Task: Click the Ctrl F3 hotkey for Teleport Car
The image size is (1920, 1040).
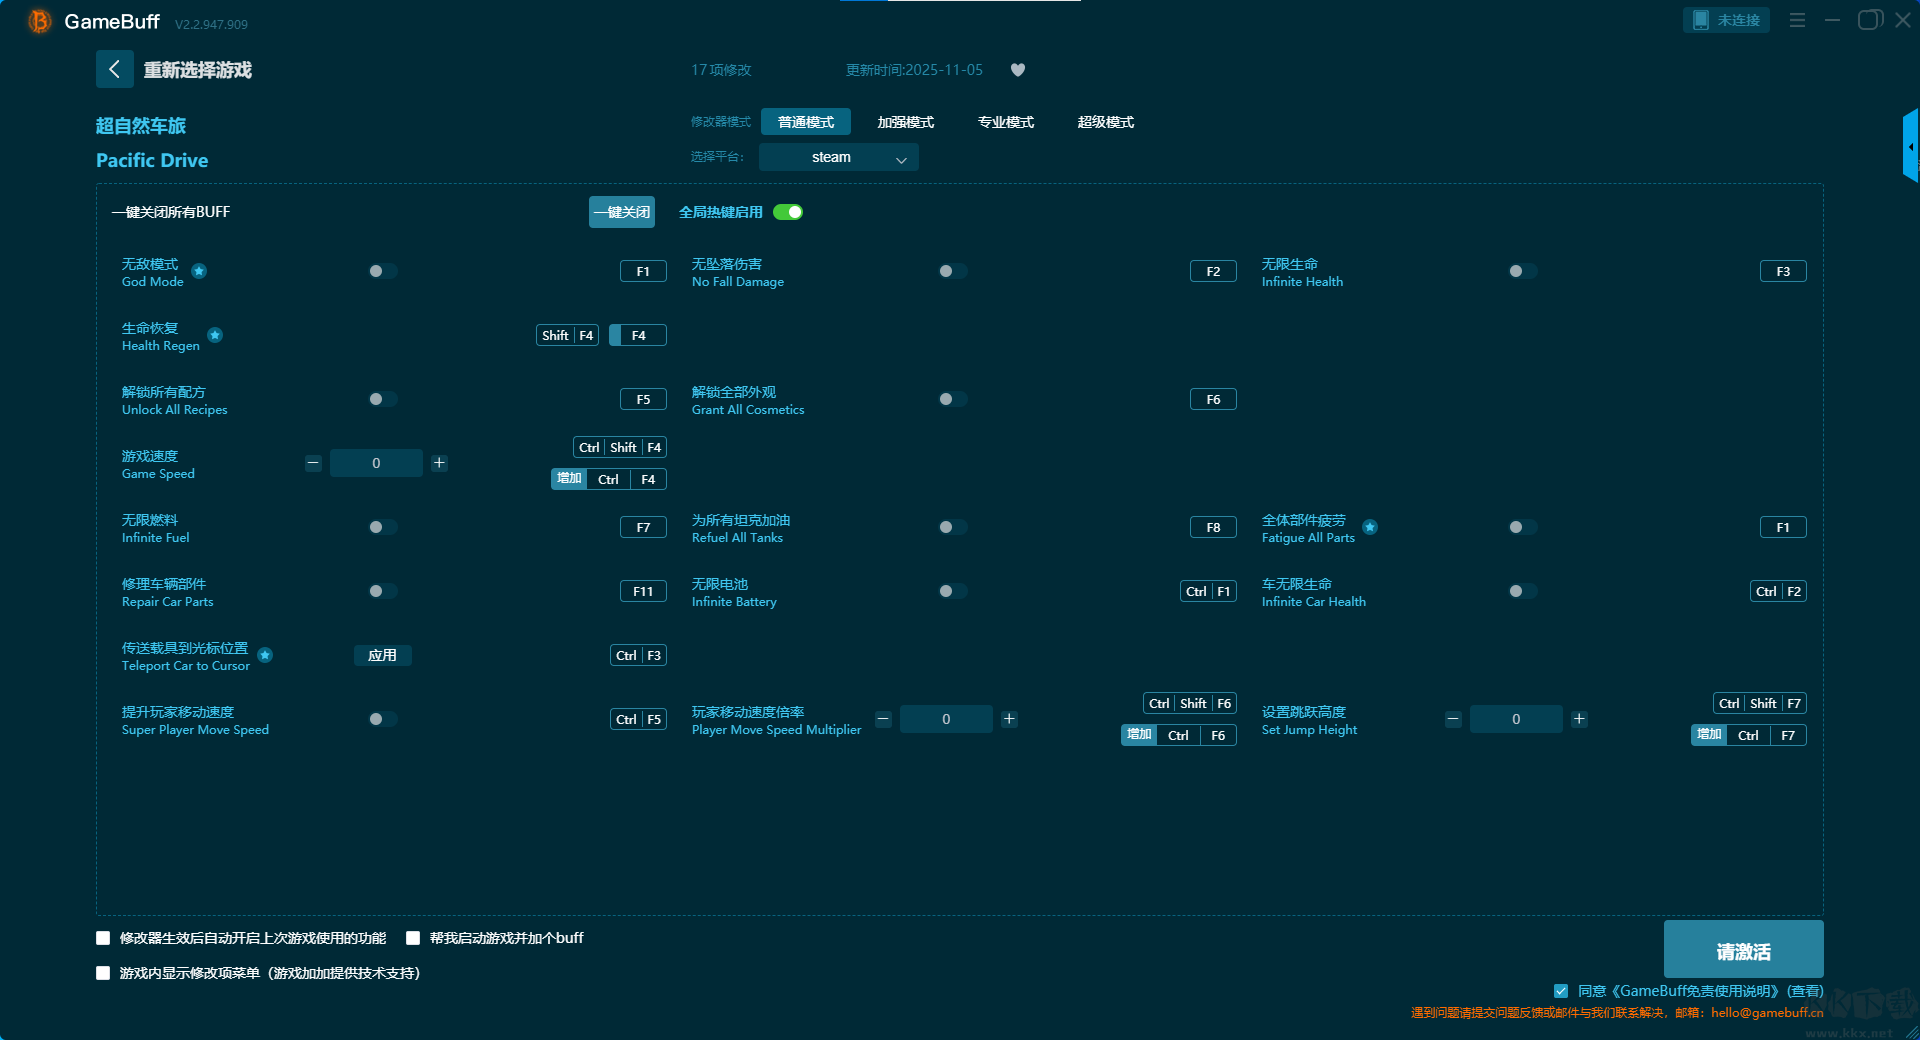Action: click(638, 655)
